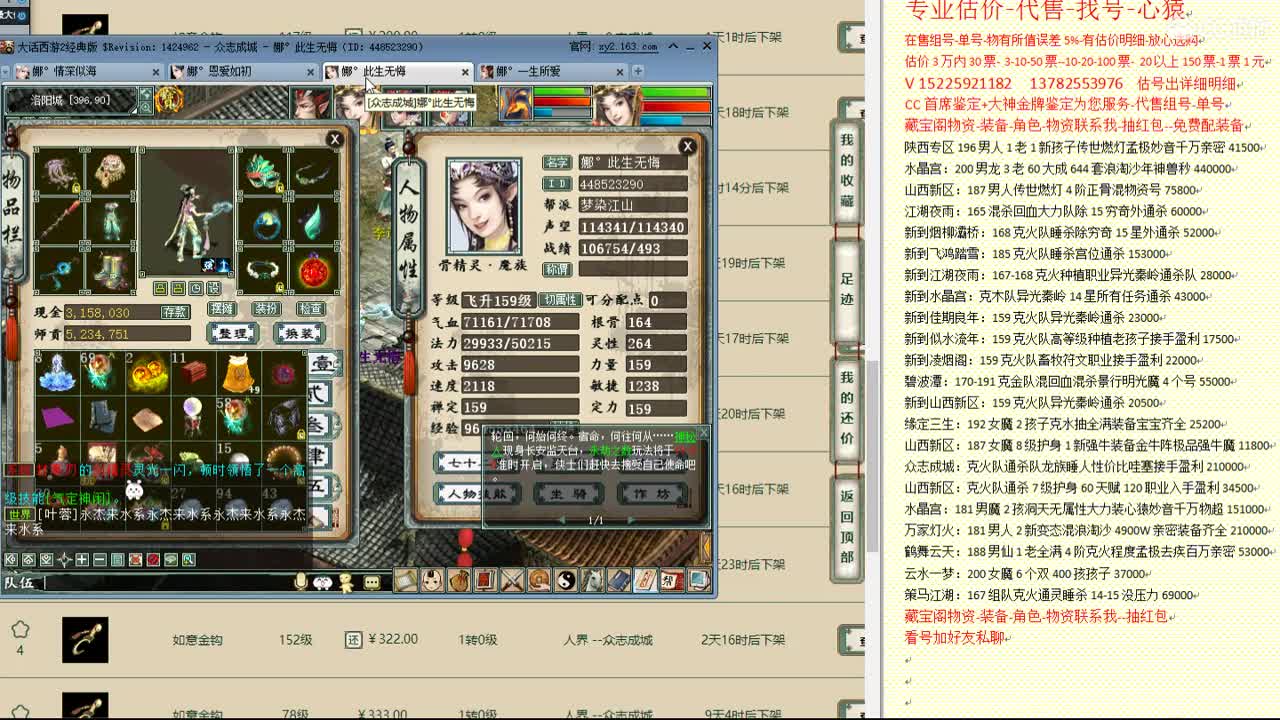
Task: Open the 坐骑 mount button
Action: [x=567, y=494]
